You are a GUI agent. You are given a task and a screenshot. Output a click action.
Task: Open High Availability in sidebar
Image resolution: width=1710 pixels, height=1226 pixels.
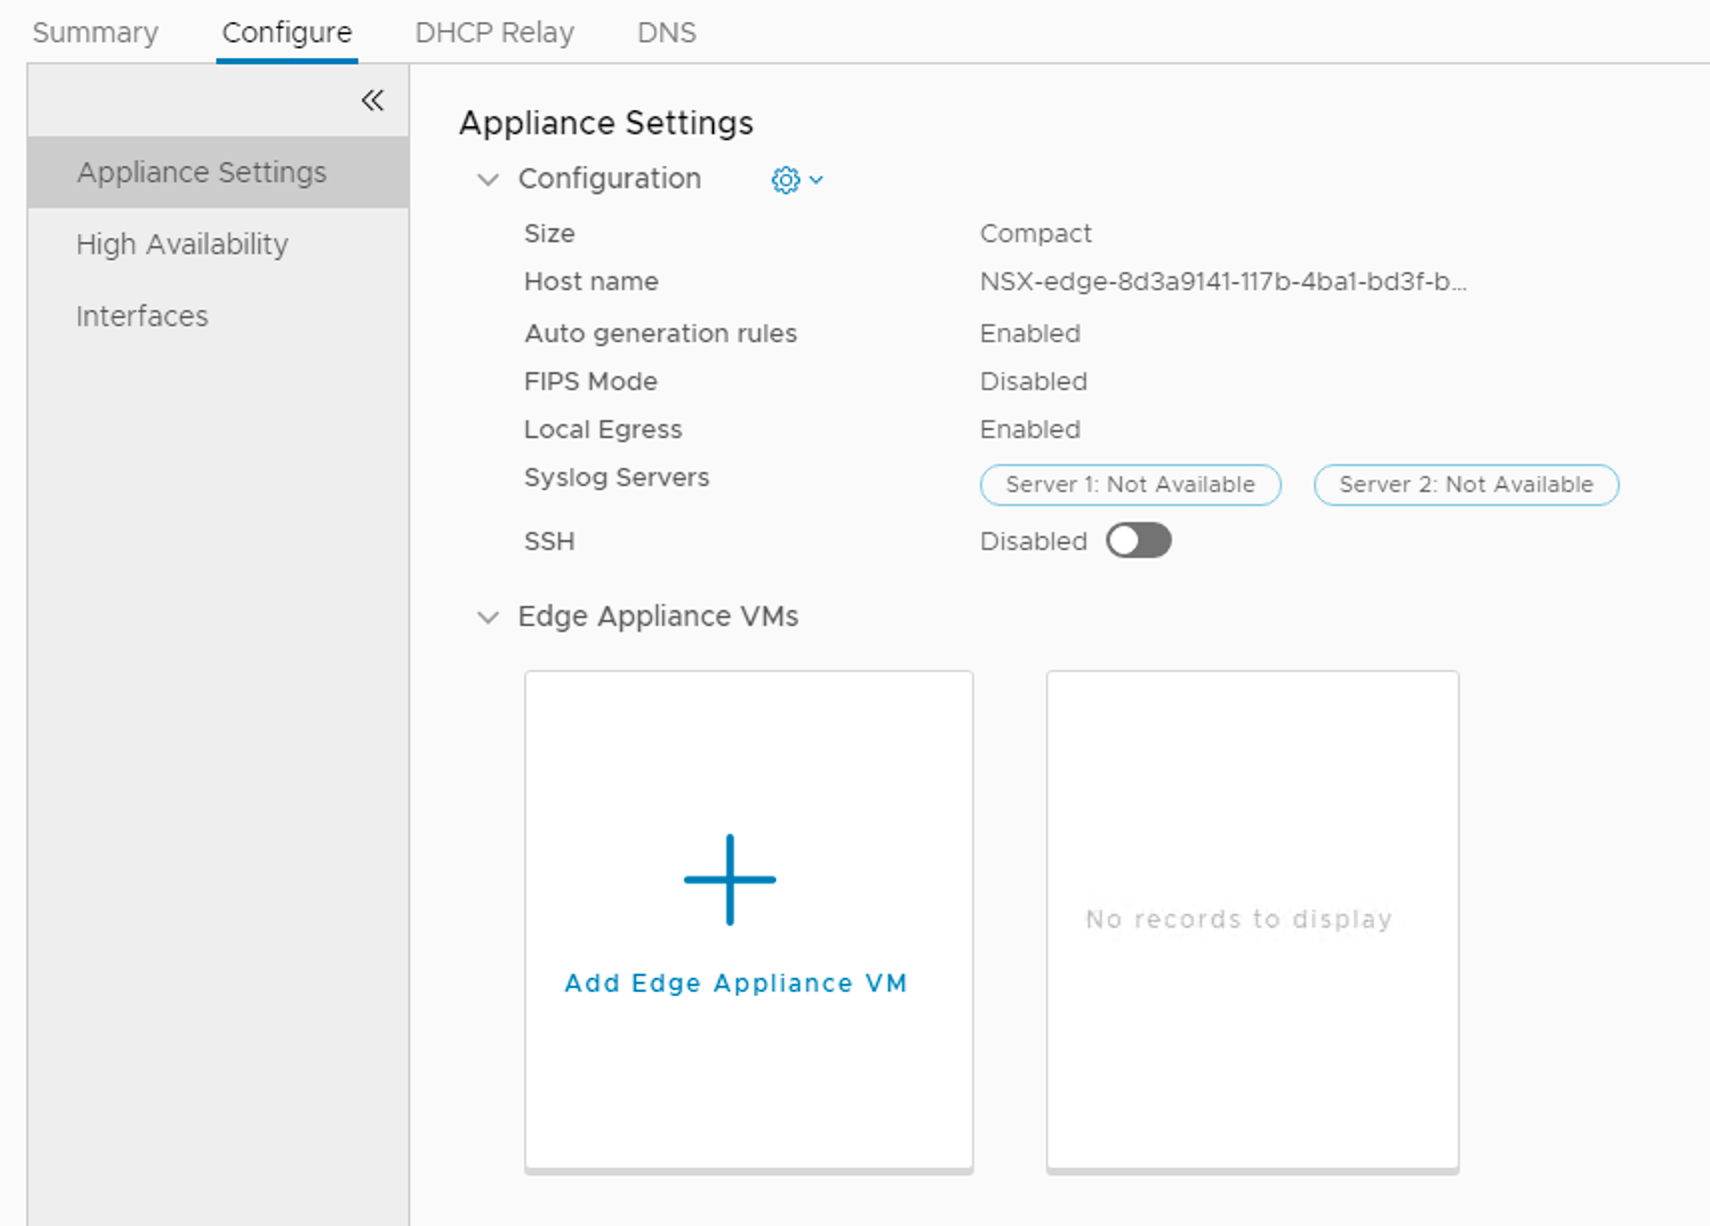coord(182,244)
